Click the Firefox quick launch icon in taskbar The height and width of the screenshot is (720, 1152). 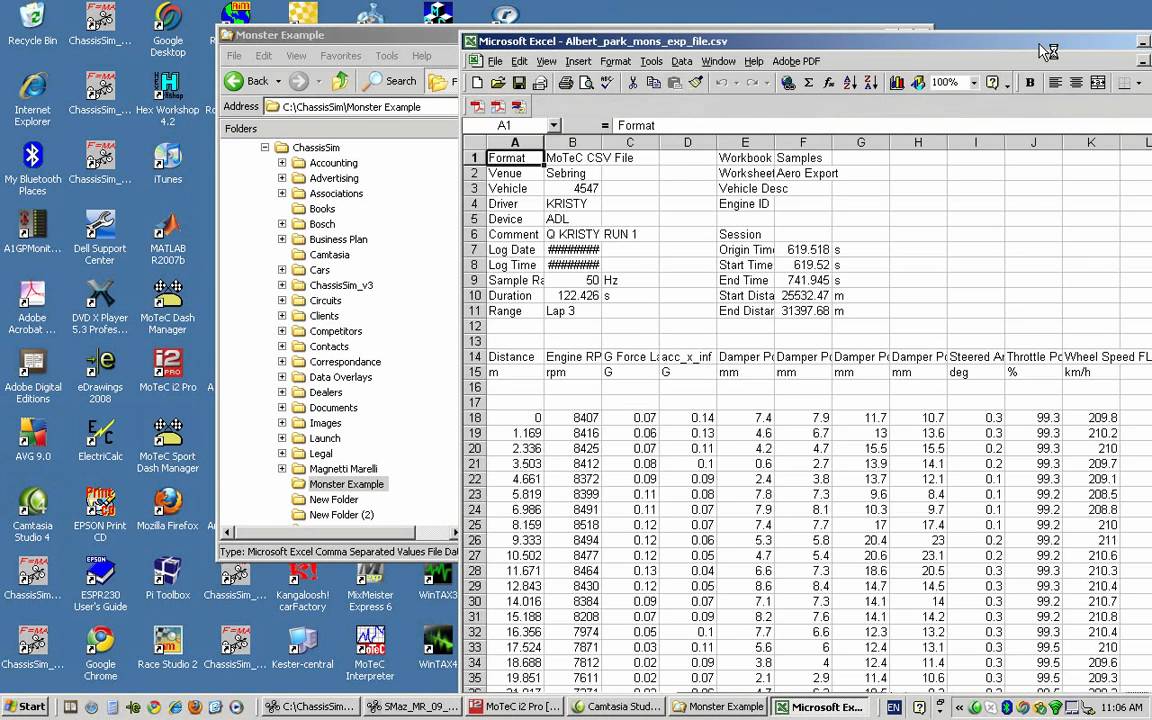click(x=195, y=707)
